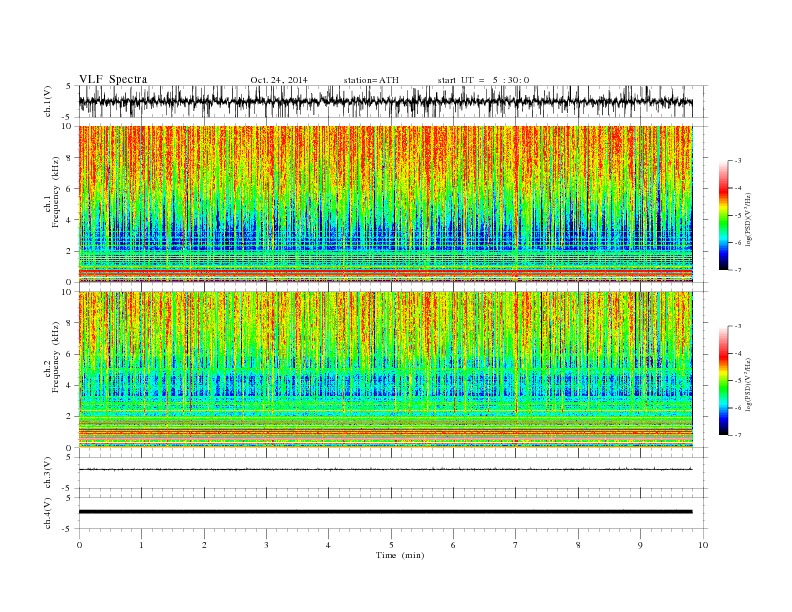Click the time axis tick label "9"
The image size is (792, 612).
(640, 545)
